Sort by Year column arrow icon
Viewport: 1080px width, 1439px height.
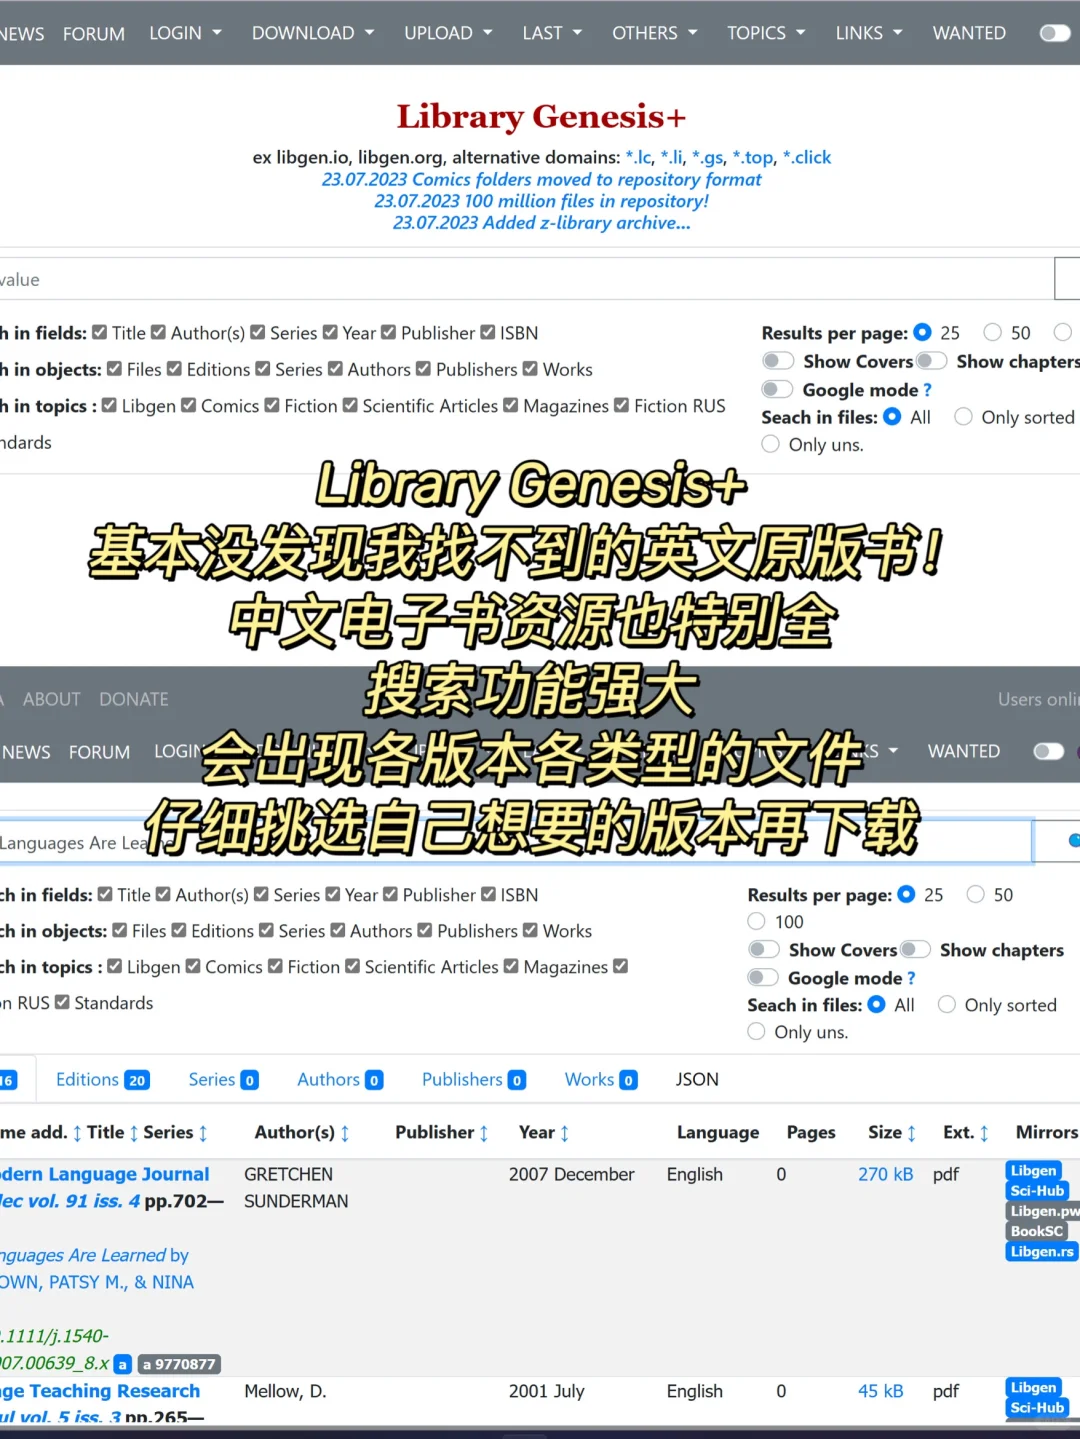[564, 1134]
